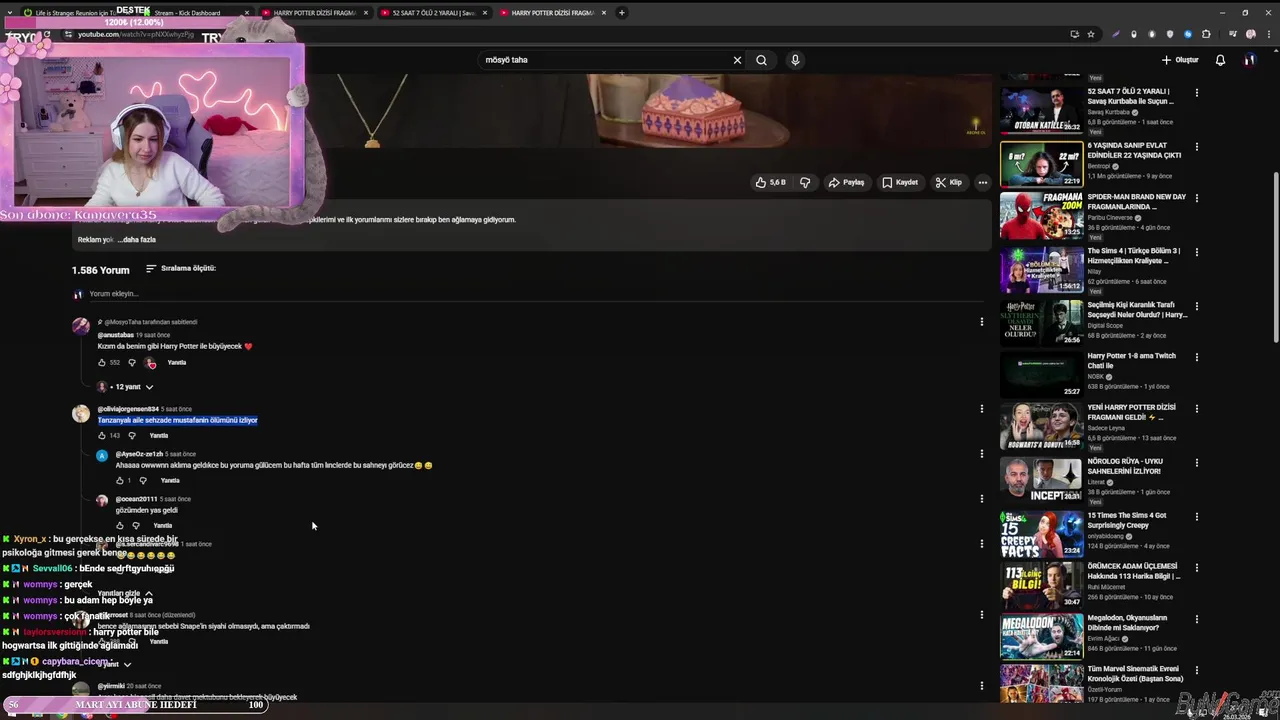Like the pinned @anustabas comment

tap(102, 363)
